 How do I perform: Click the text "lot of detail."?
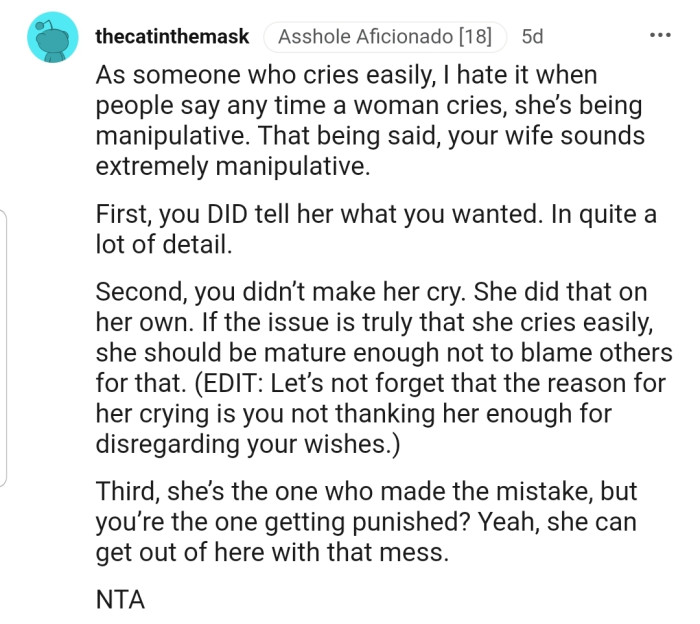tap(167, 244)
